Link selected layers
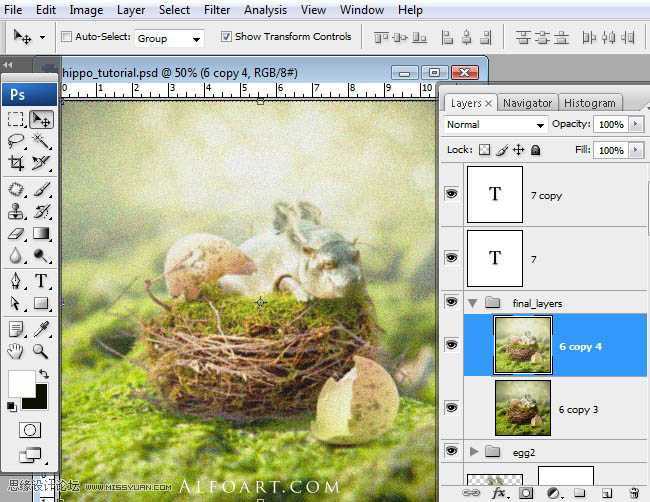The width and height of the screenshot is (650, 502). pos(471,493)
